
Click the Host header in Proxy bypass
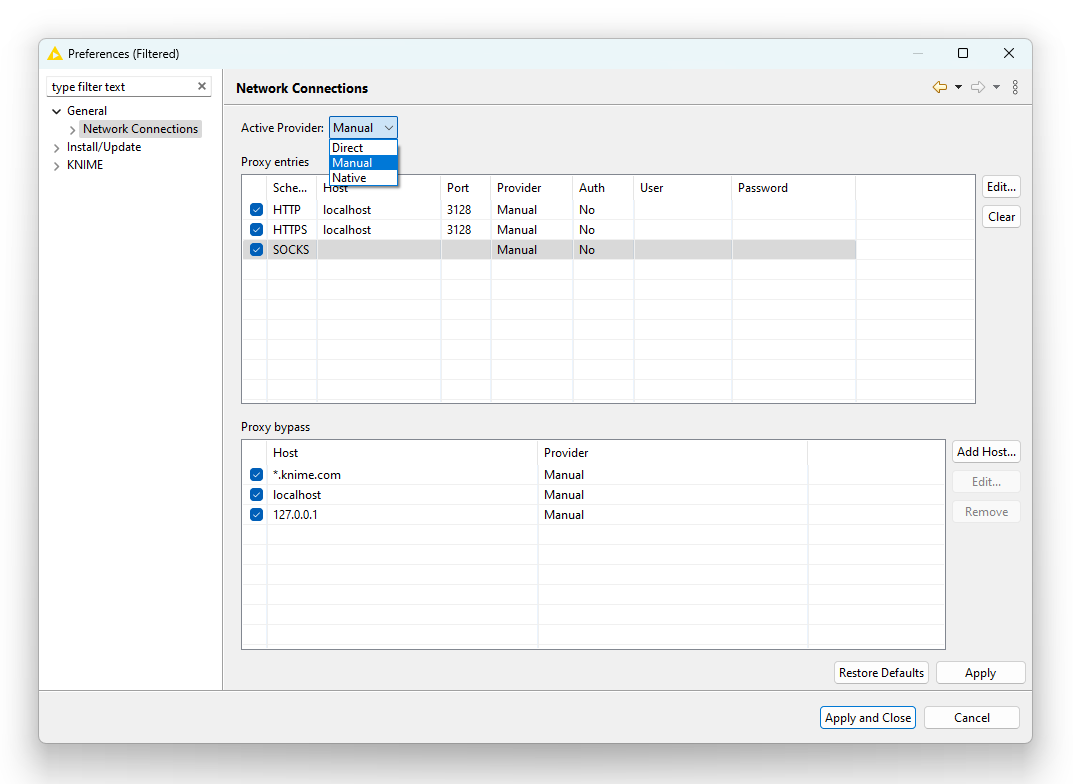[402, 453]
